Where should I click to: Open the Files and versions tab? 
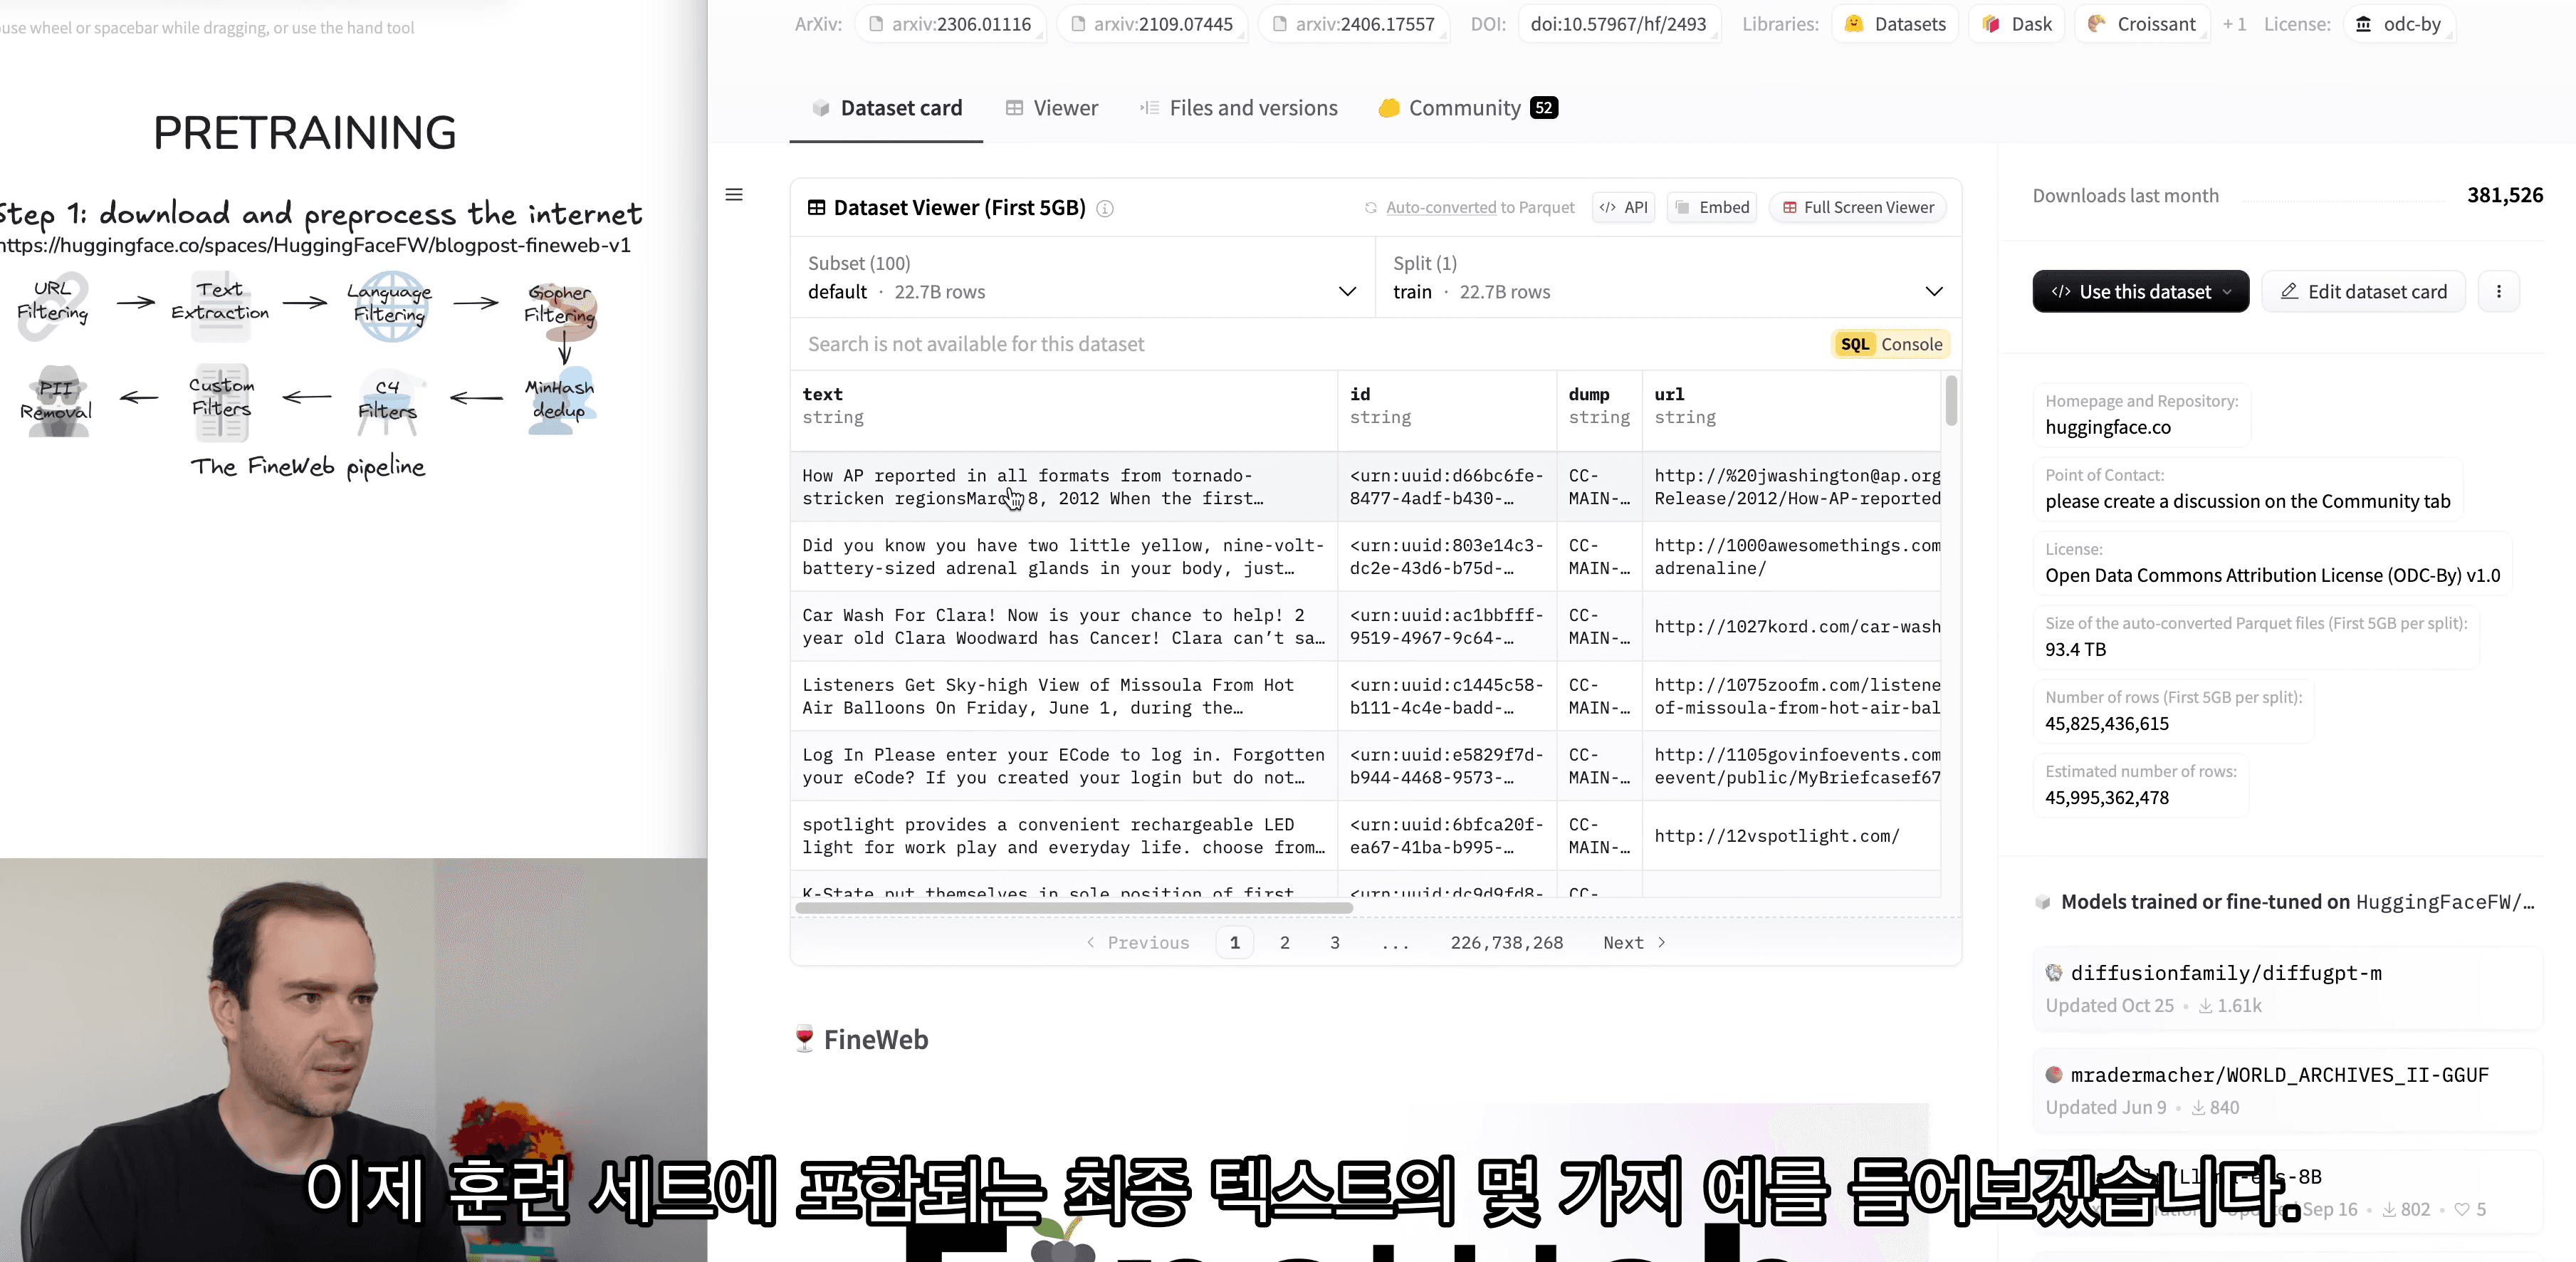(1239, 108)
